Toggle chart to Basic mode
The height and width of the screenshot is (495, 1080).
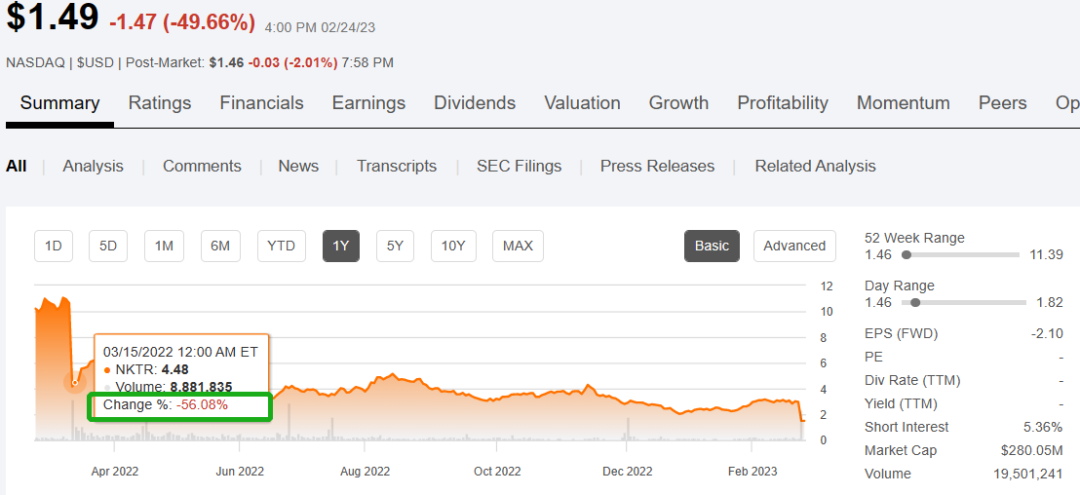[x=711, y=246]
